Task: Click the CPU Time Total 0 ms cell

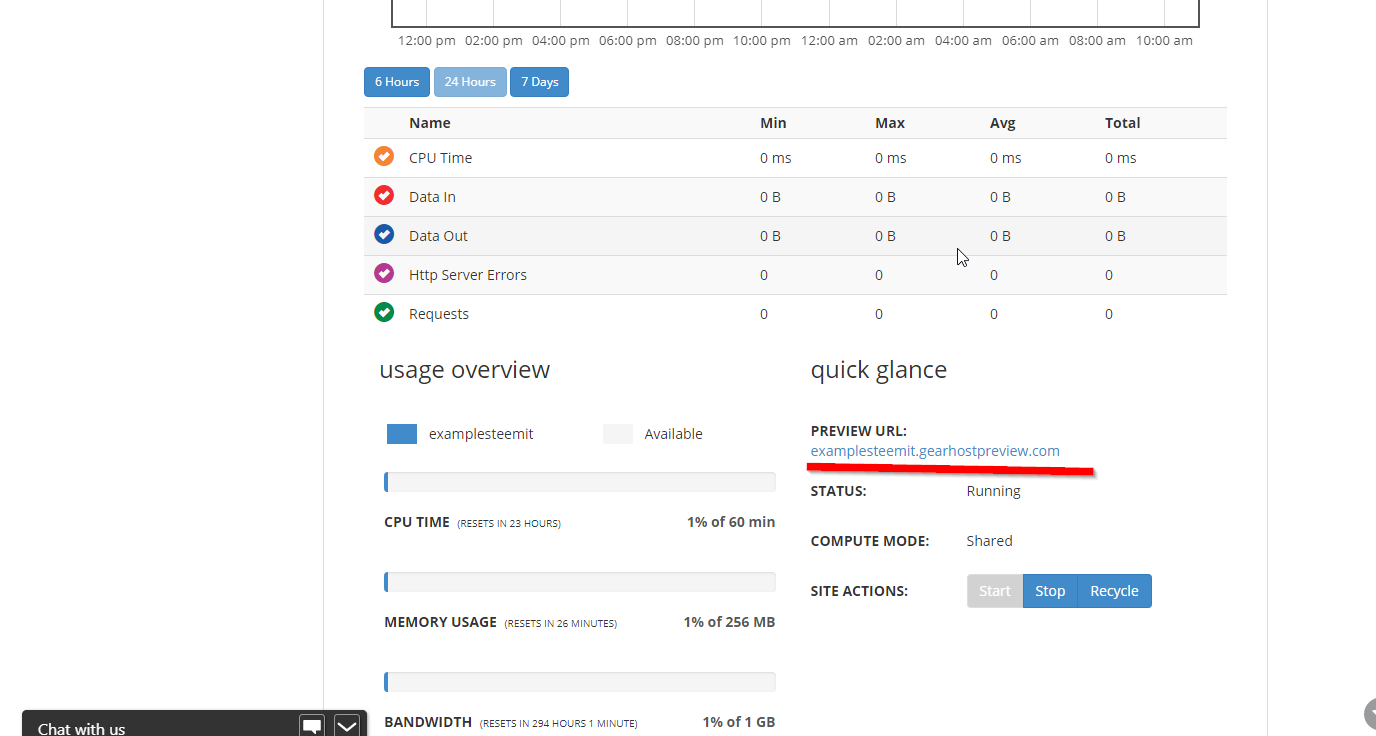Action: (x=1120, y=158)
